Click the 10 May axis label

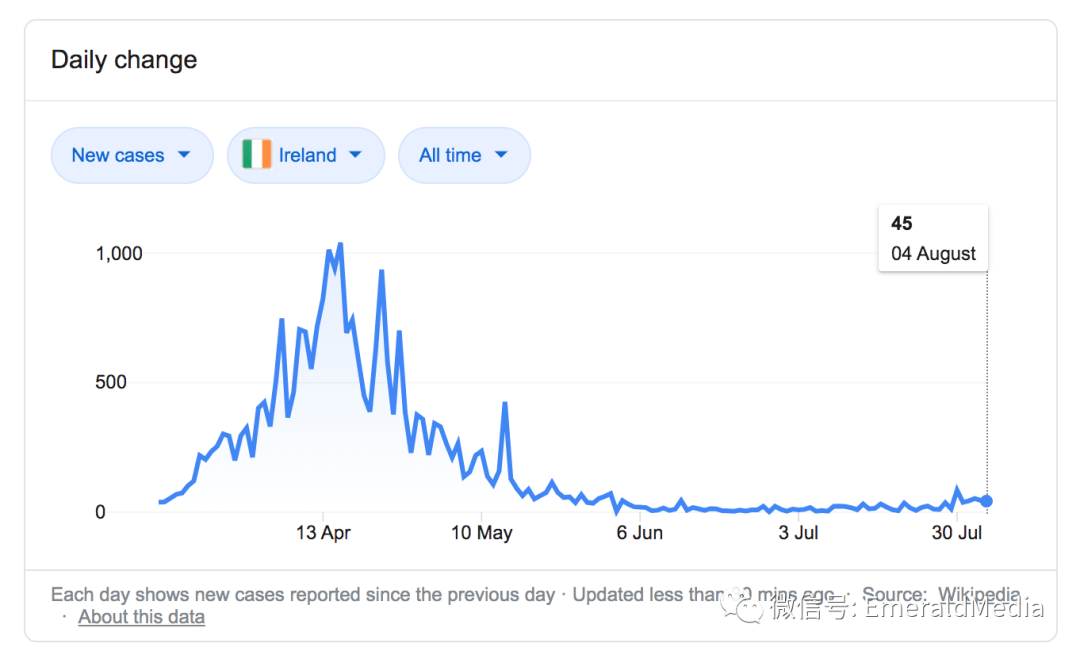point(481,532)
